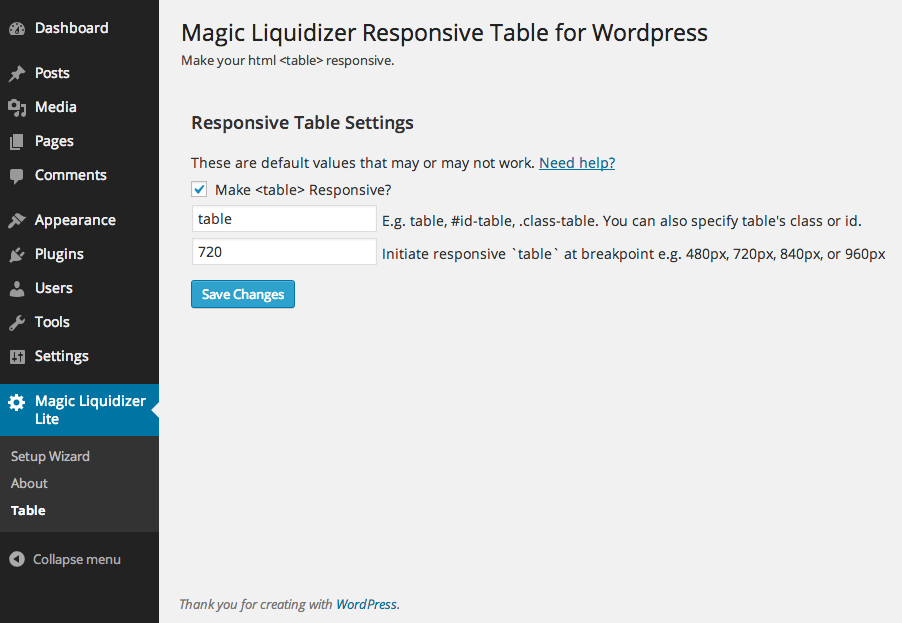
Task: Click the Dashboard gauge icon
Action: pos(17,29)
